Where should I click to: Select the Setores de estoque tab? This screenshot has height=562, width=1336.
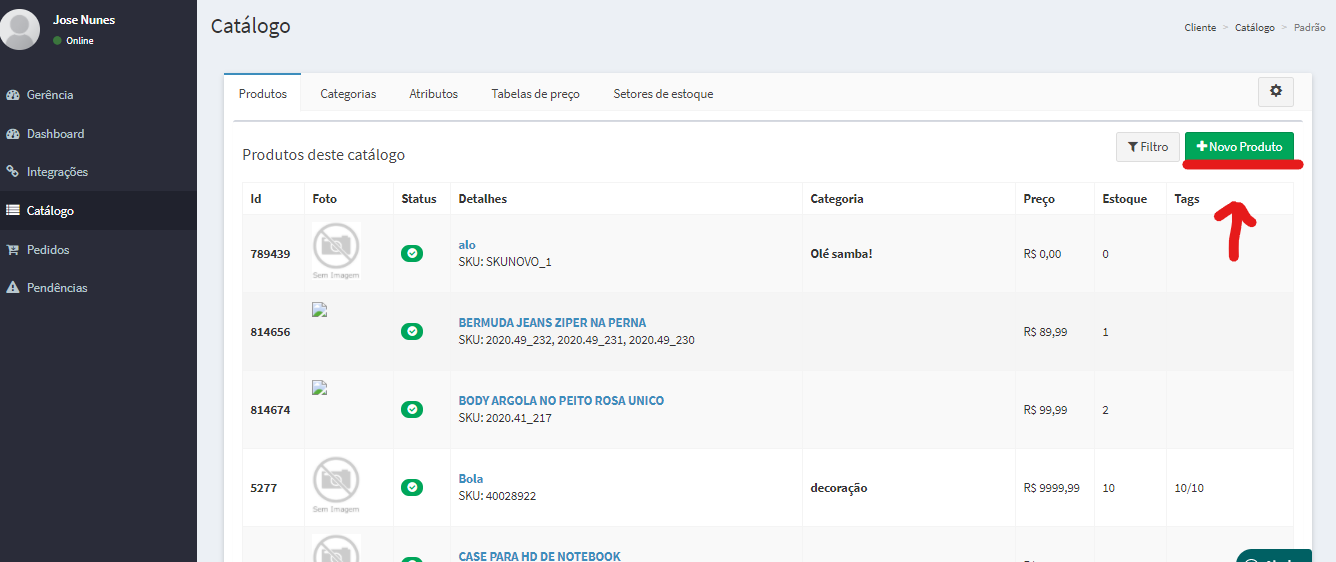663,93
